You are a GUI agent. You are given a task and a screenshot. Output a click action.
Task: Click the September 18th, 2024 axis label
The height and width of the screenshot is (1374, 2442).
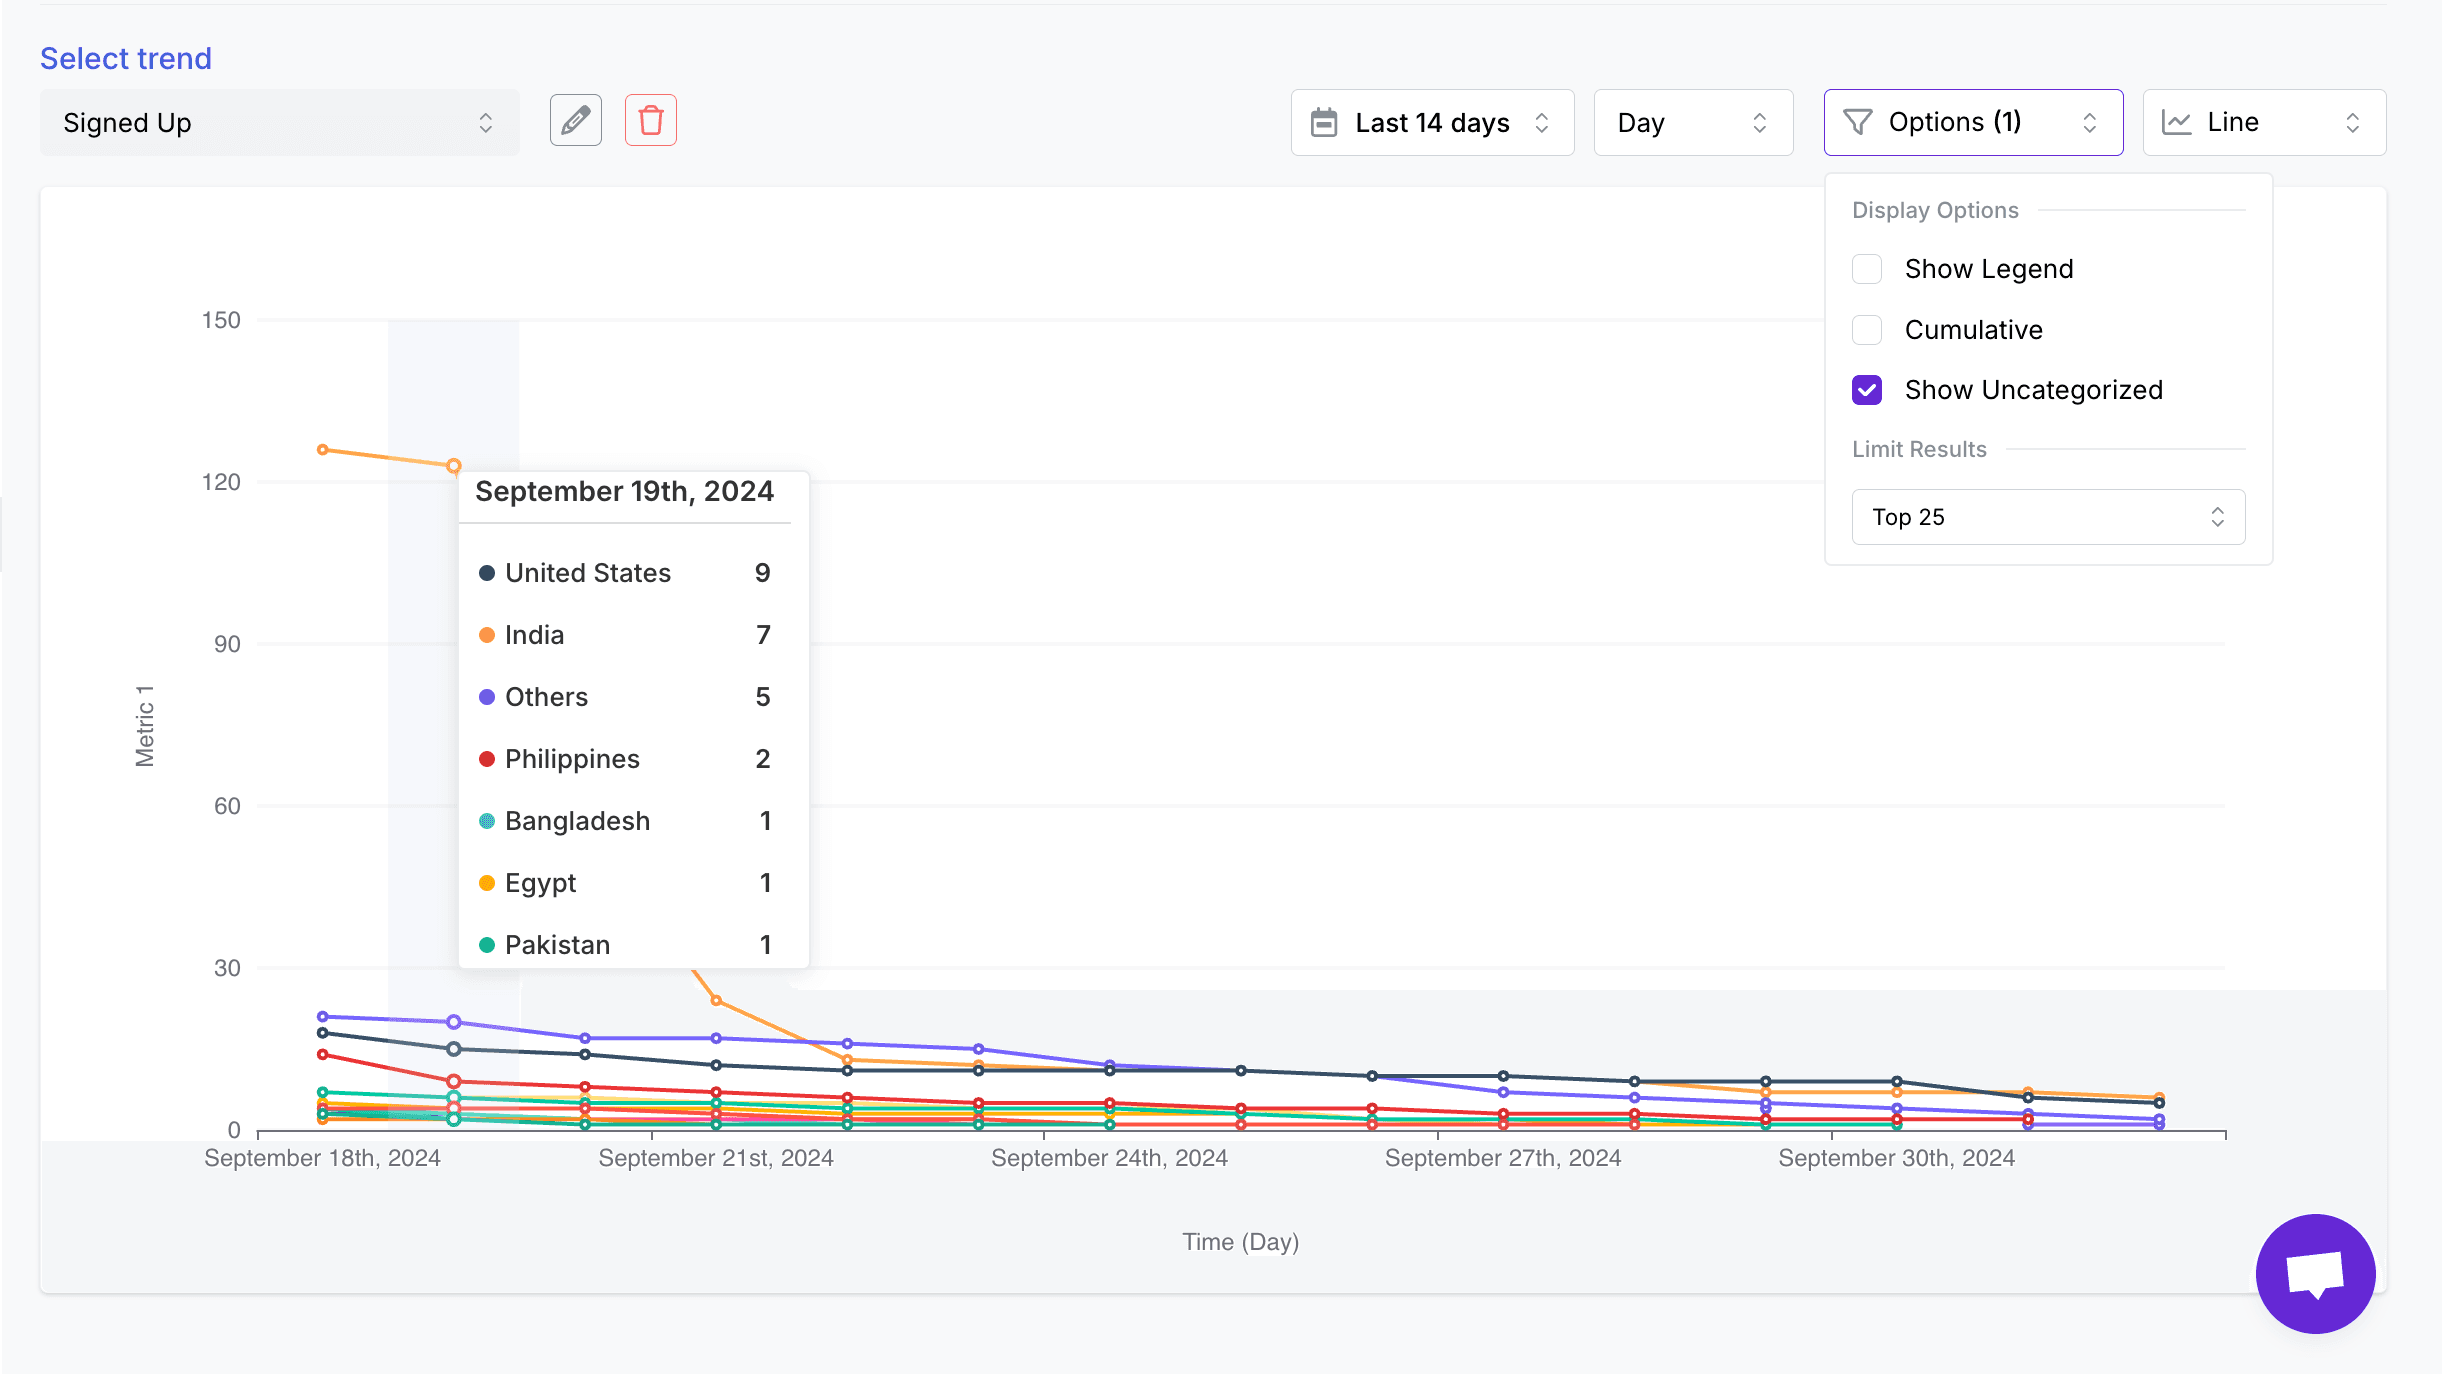click(x=322, y=1158)
